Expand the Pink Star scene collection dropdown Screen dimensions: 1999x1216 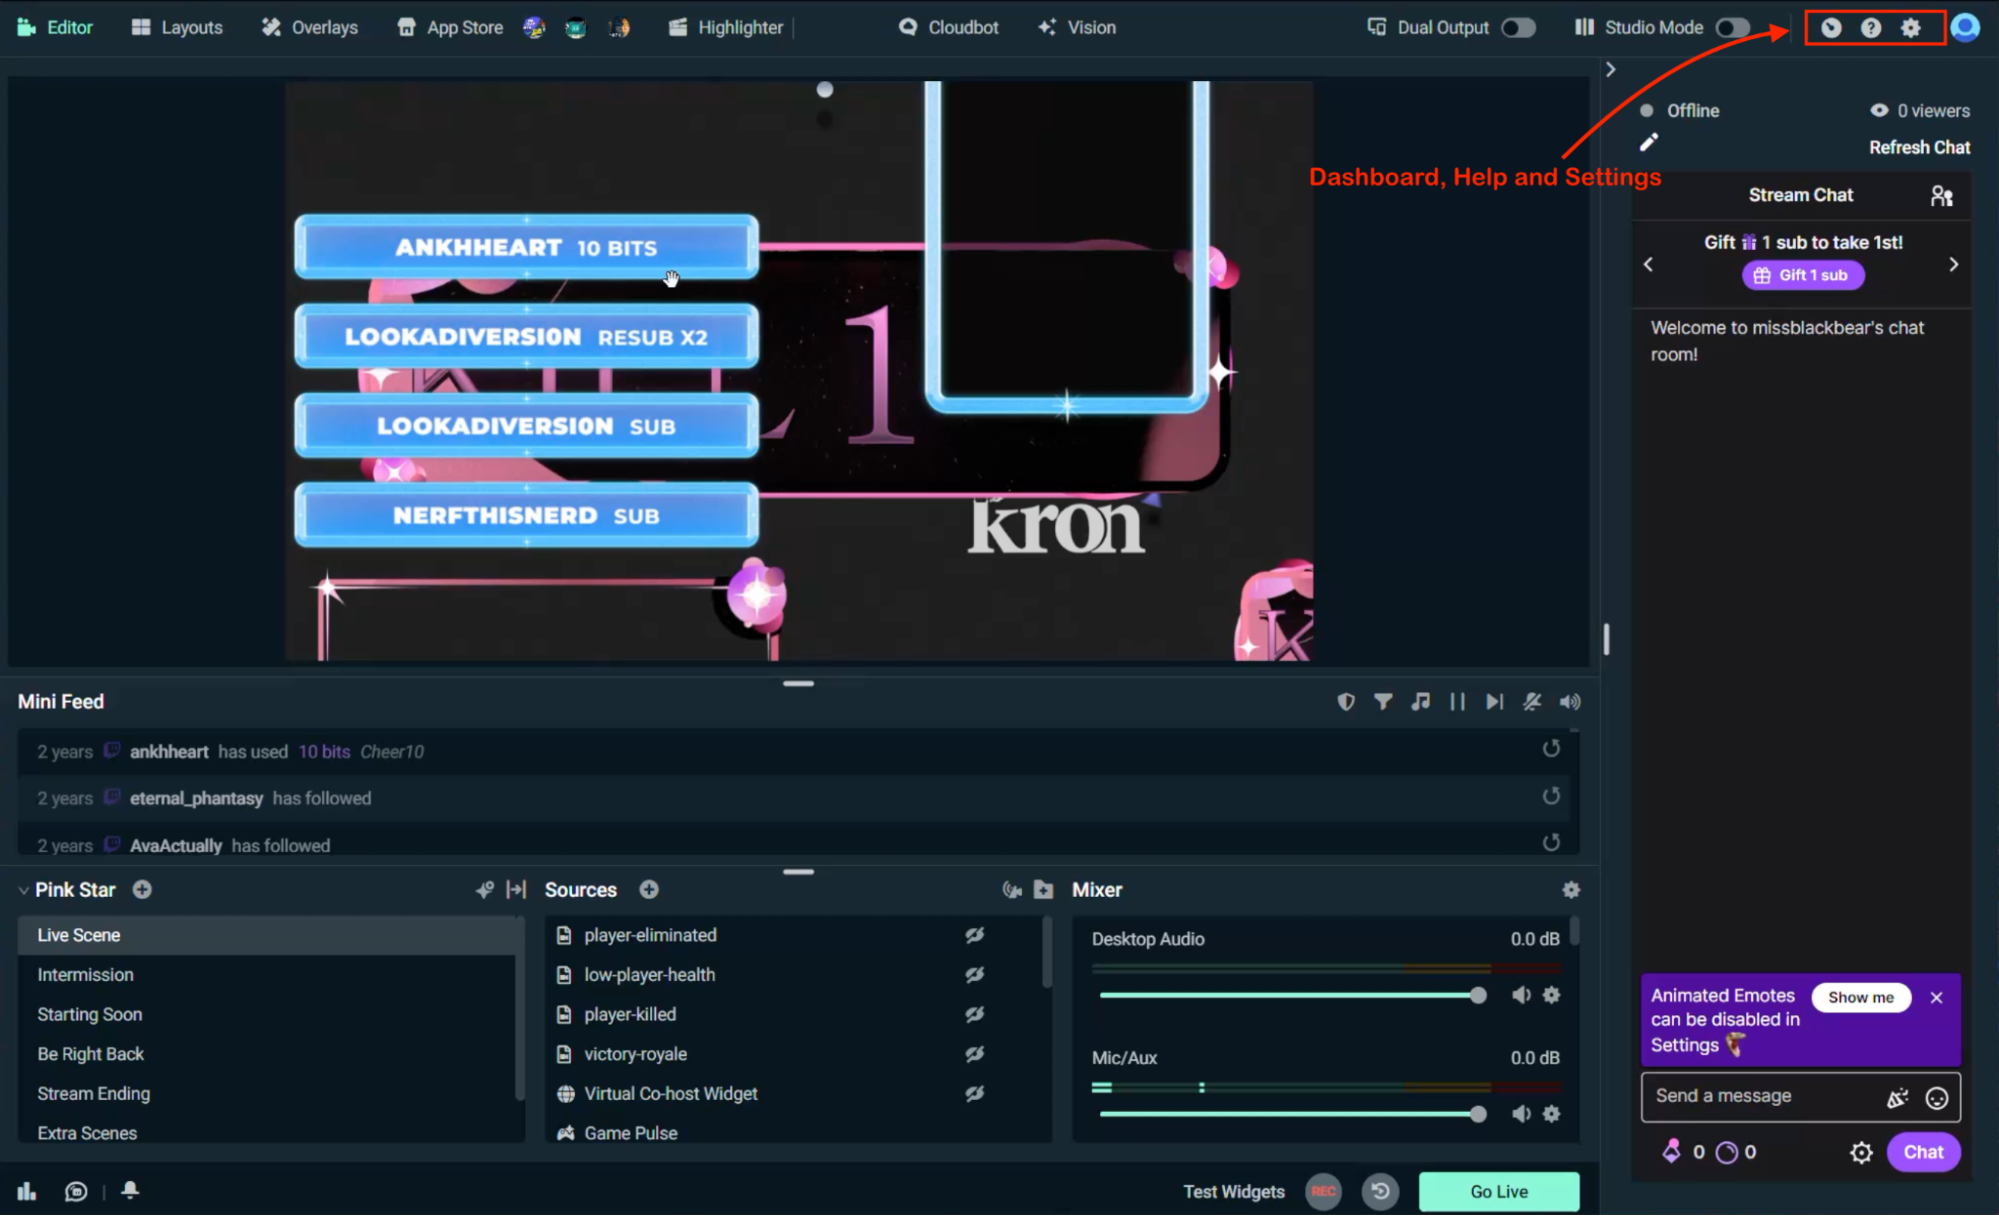[24, 890]
